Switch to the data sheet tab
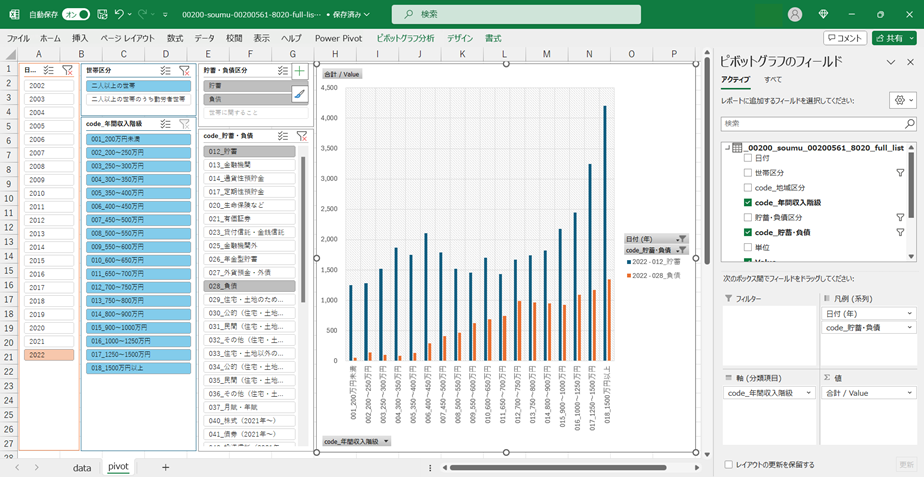 click(82, 467)
